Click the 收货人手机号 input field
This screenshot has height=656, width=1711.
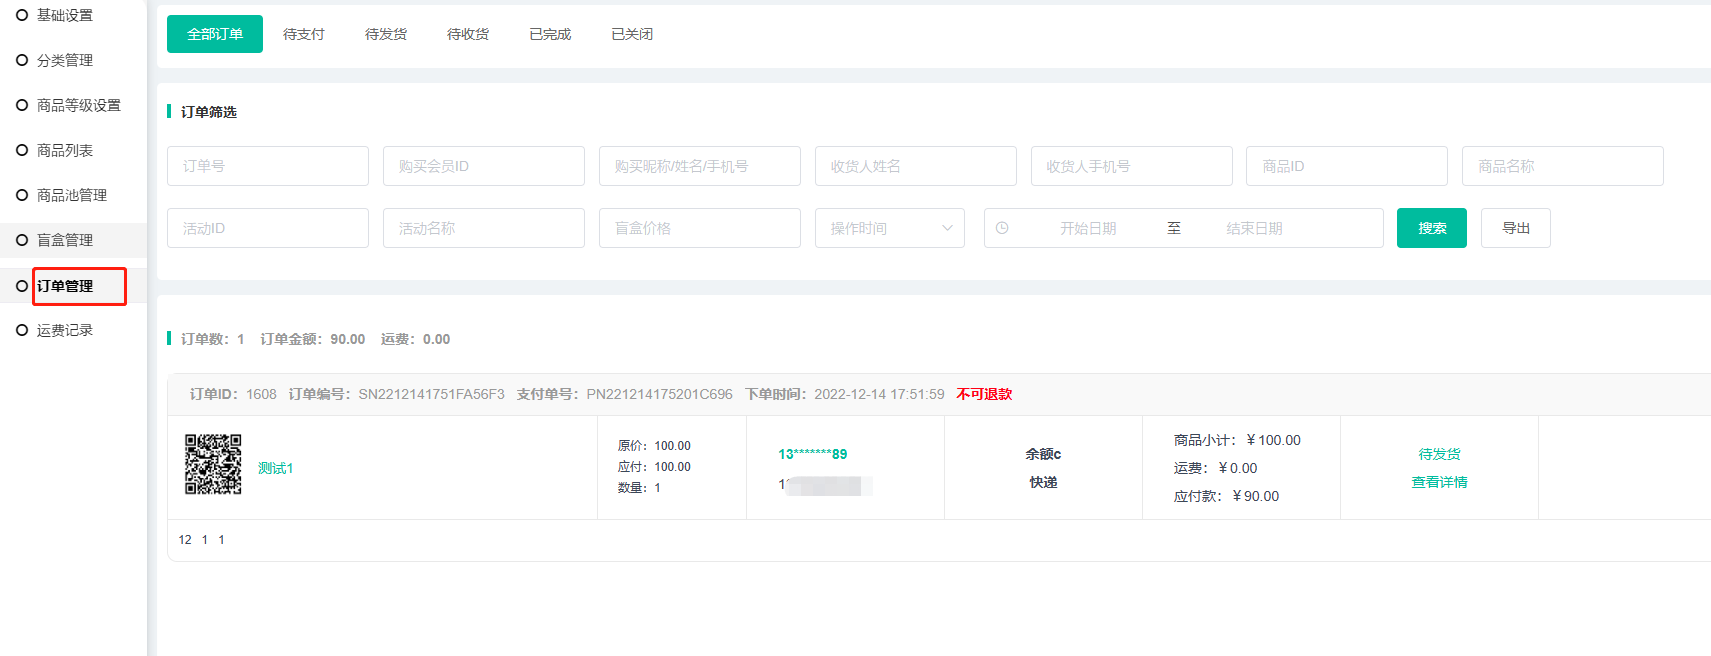(x=1131, y=166)
